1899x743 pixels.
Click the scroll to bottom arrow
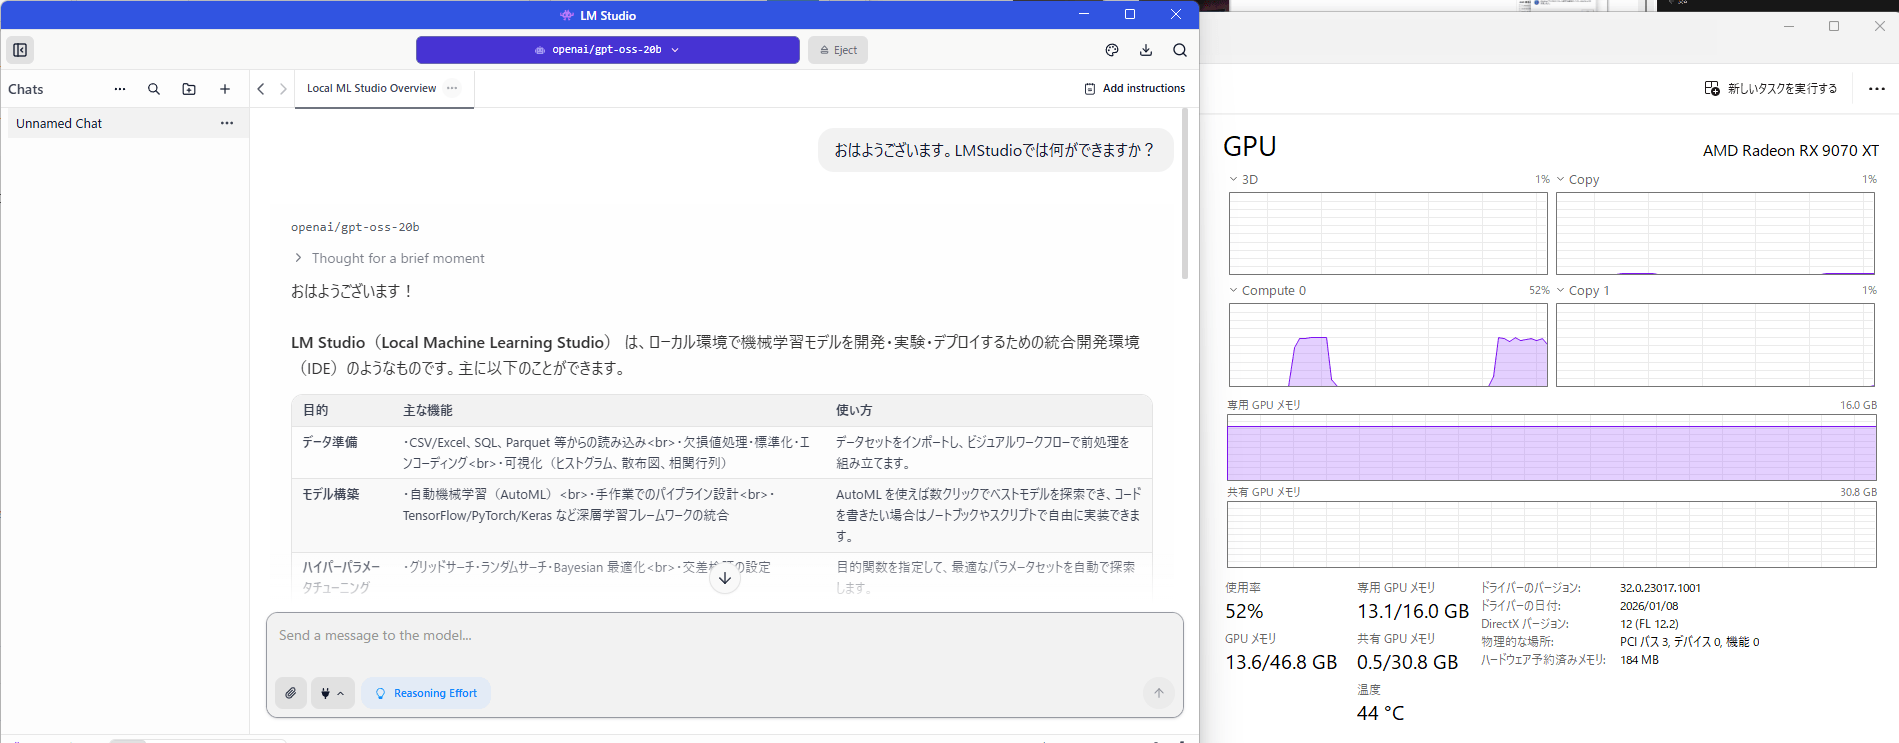725,578
